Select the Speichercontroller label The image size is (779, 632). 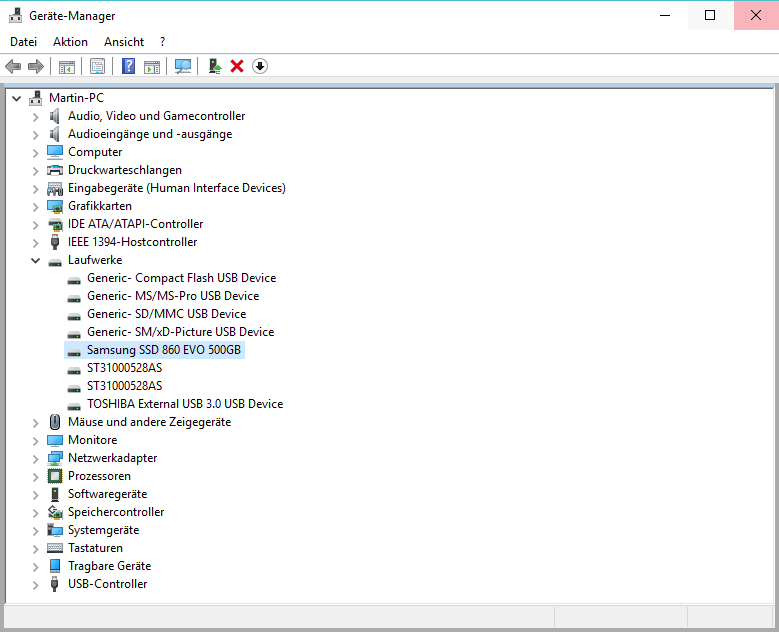tap(116, 512)
